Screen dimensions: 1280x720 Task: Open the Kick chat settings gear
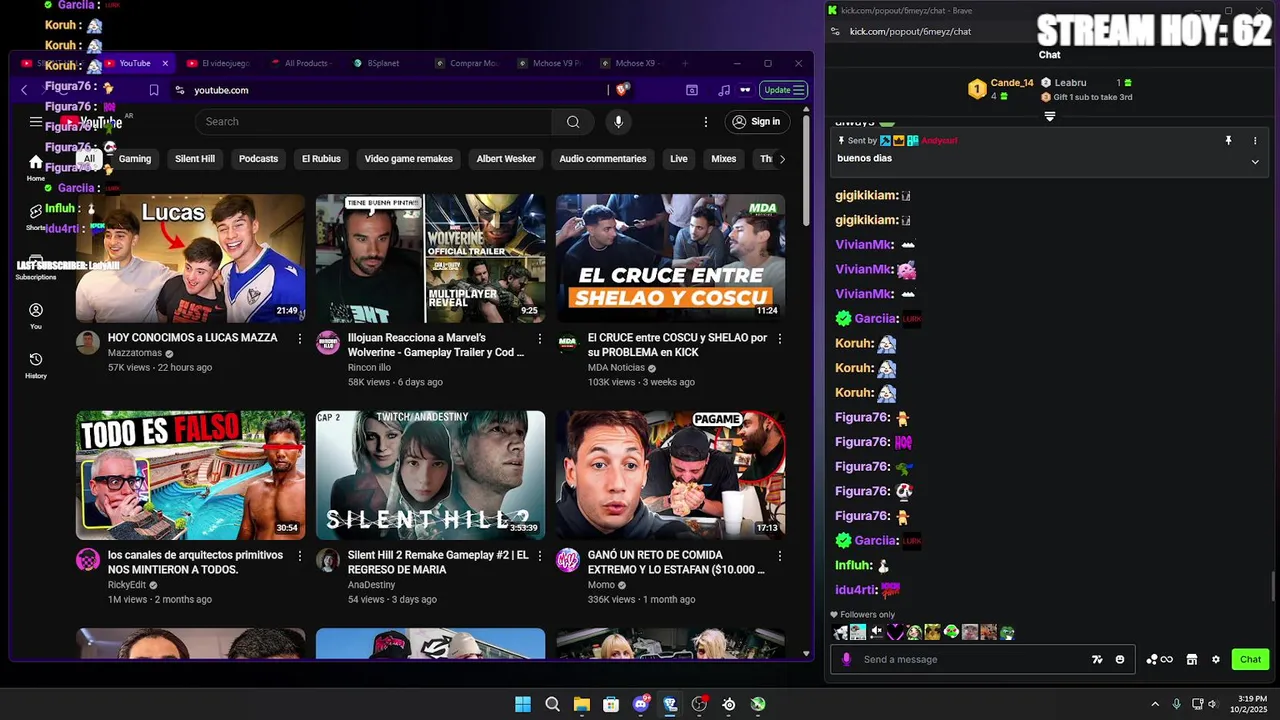[x=1216, y=660]
